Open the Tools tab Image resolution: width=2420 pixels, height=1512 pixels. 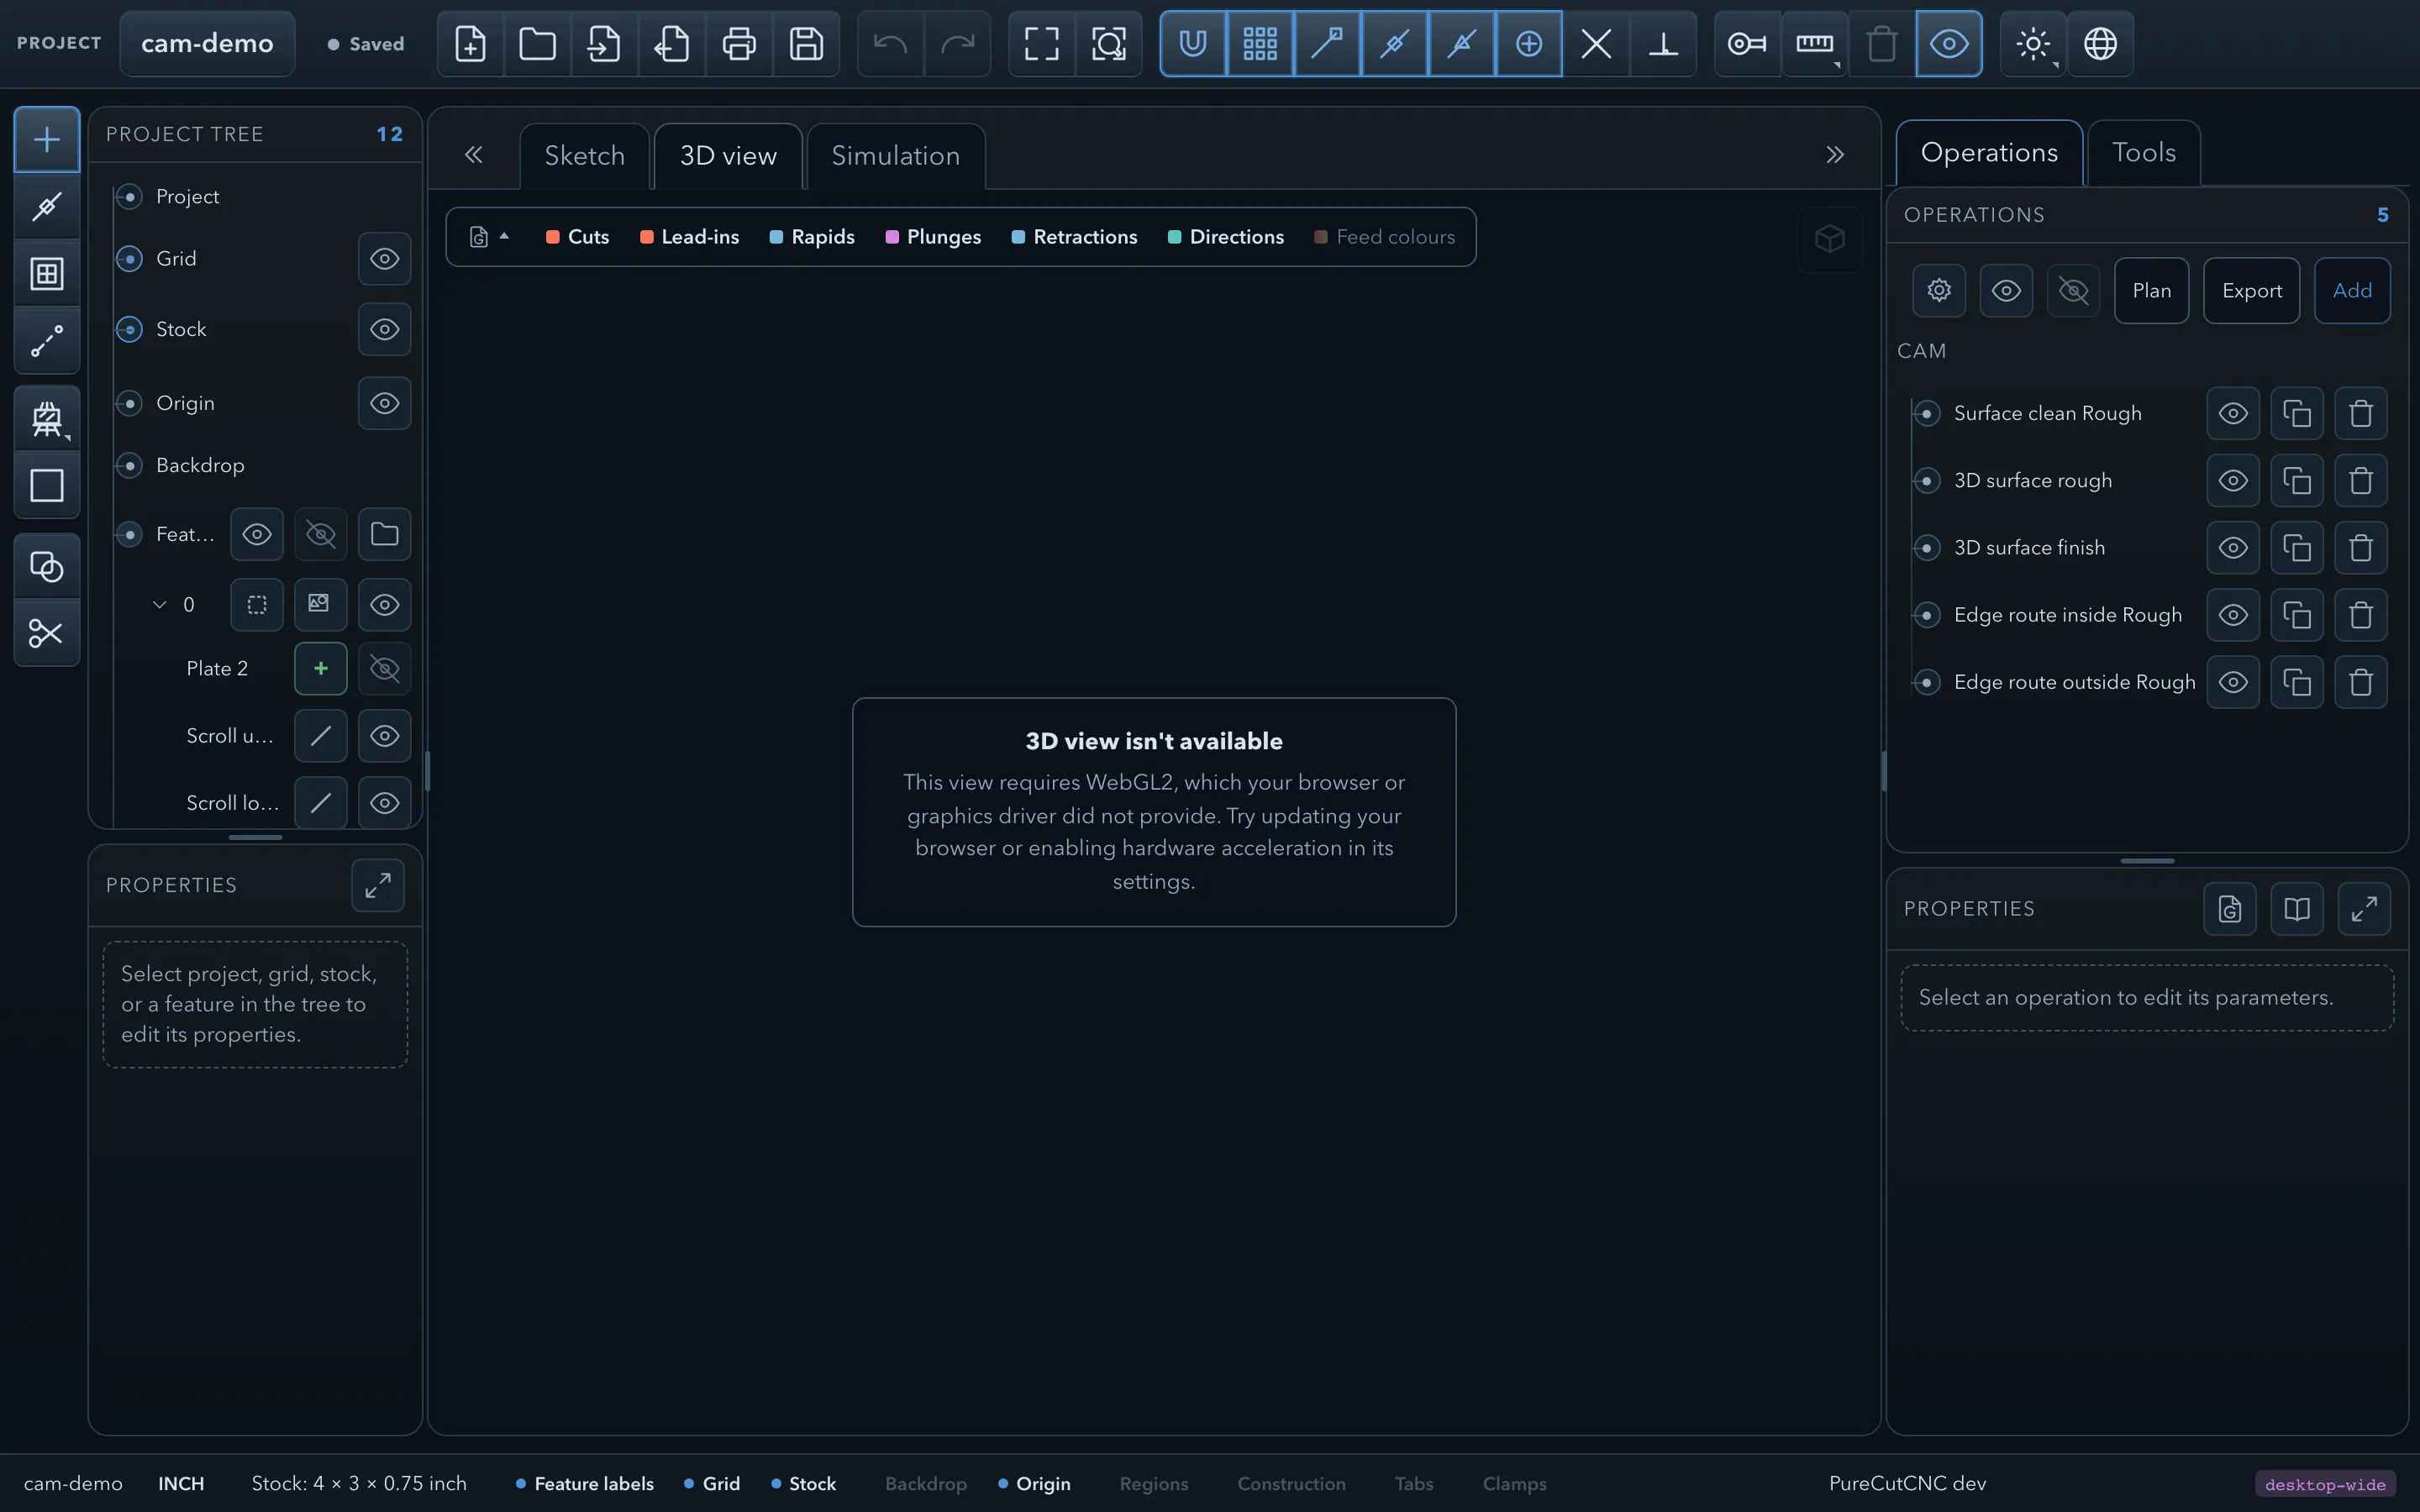[x=2144, y=153]
